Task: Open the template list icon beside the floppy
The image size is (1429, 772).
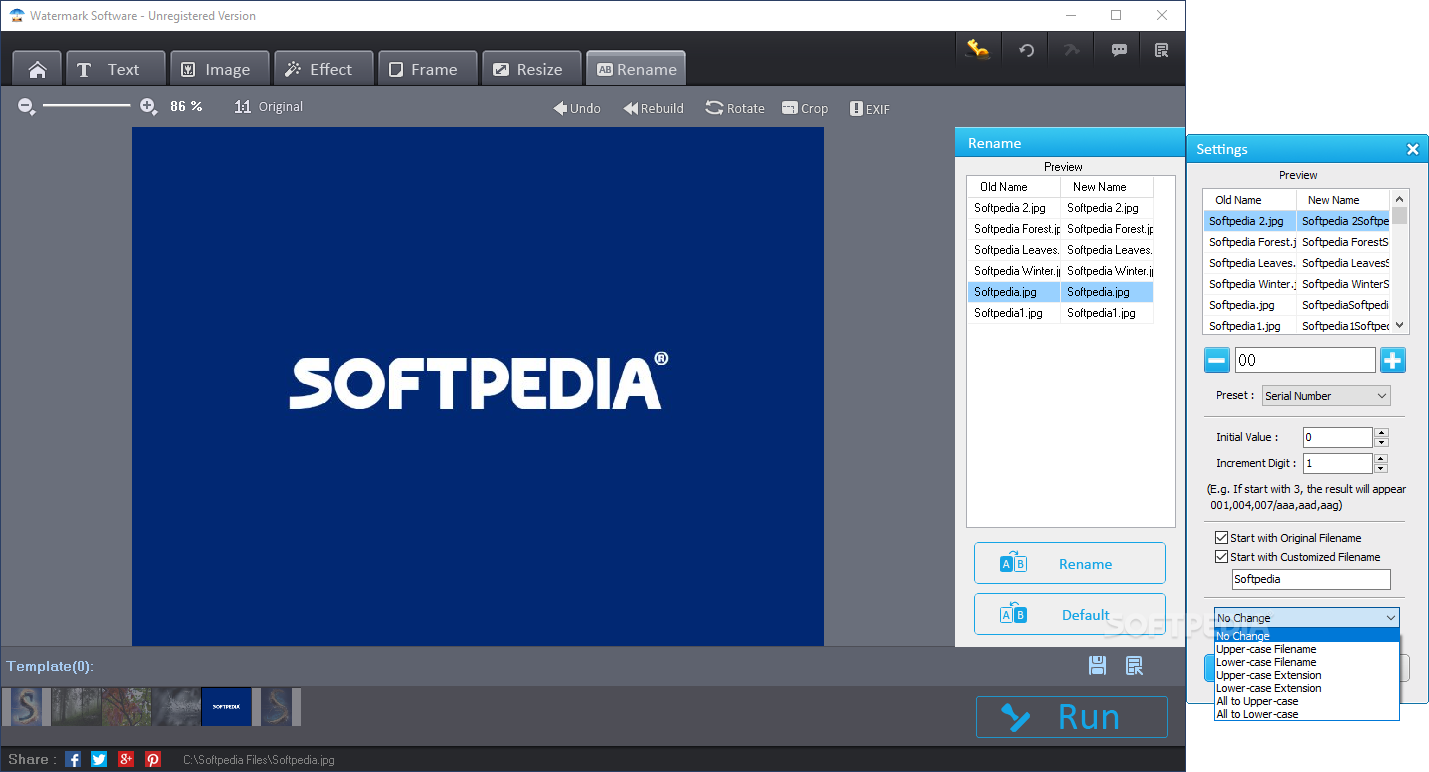Action: pos(1135,666)
